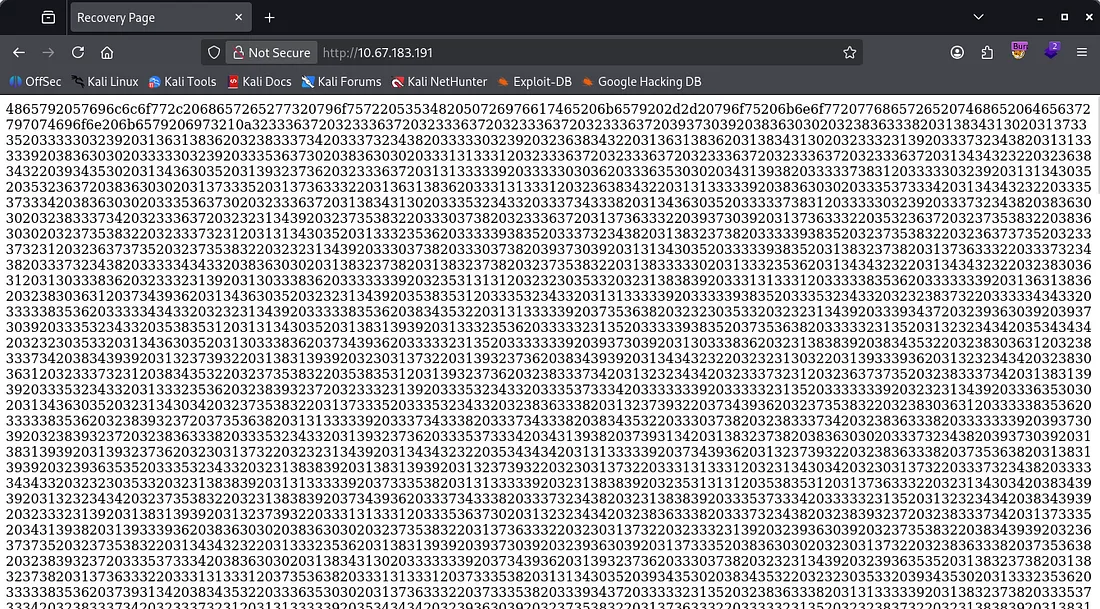This screenshot has height=609, width=1100.
Task: Click the back navigation arrow
Action: [x=19, y=53]
